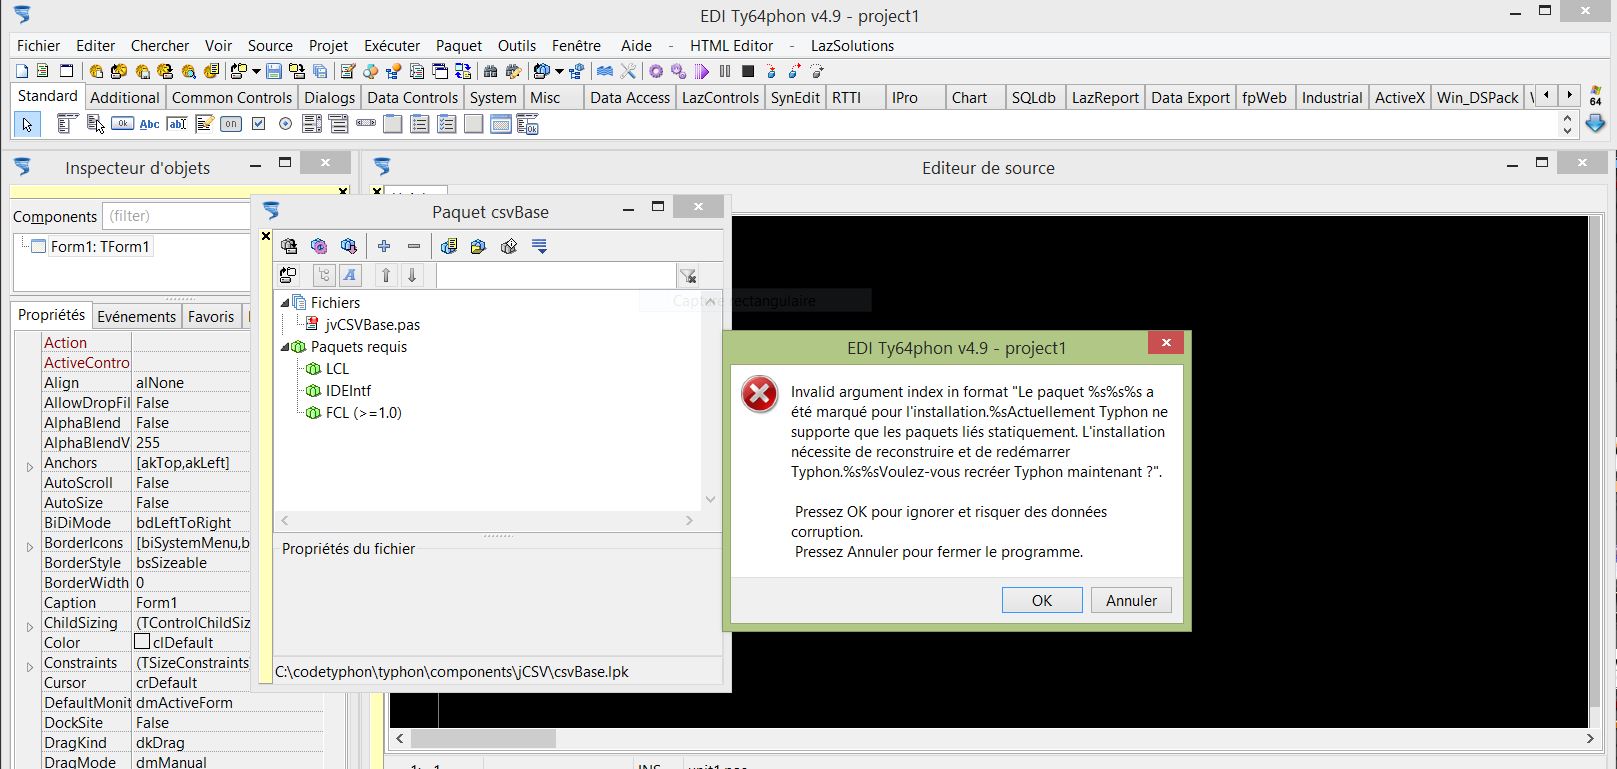This screenshot has width=1617, height=769.
Task: Open the Paquet menu
Action: coord(459,46)
